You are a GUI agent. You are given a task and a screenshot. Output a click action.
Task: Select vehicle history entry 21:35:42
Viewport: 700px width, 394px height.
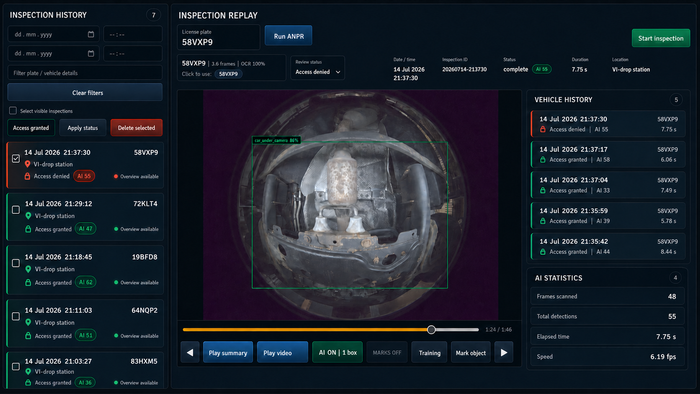pos(608,246)
